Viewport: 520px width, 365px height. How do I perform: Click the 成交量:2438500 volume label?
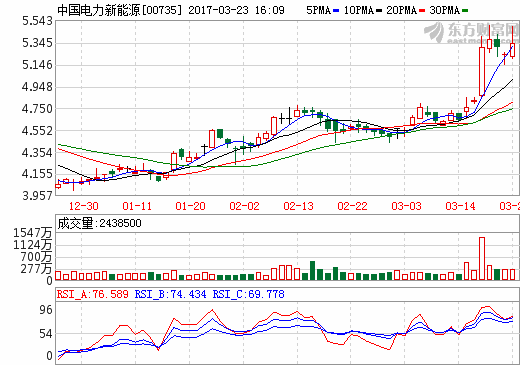(99, 223)
